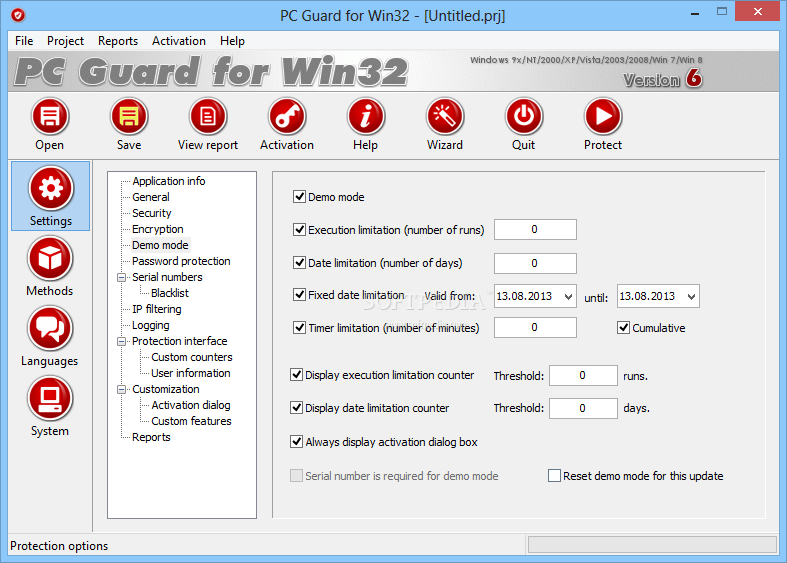
Task: Click the Threshold runs input field
Action: pyautogui.click(x=583, y=375)
